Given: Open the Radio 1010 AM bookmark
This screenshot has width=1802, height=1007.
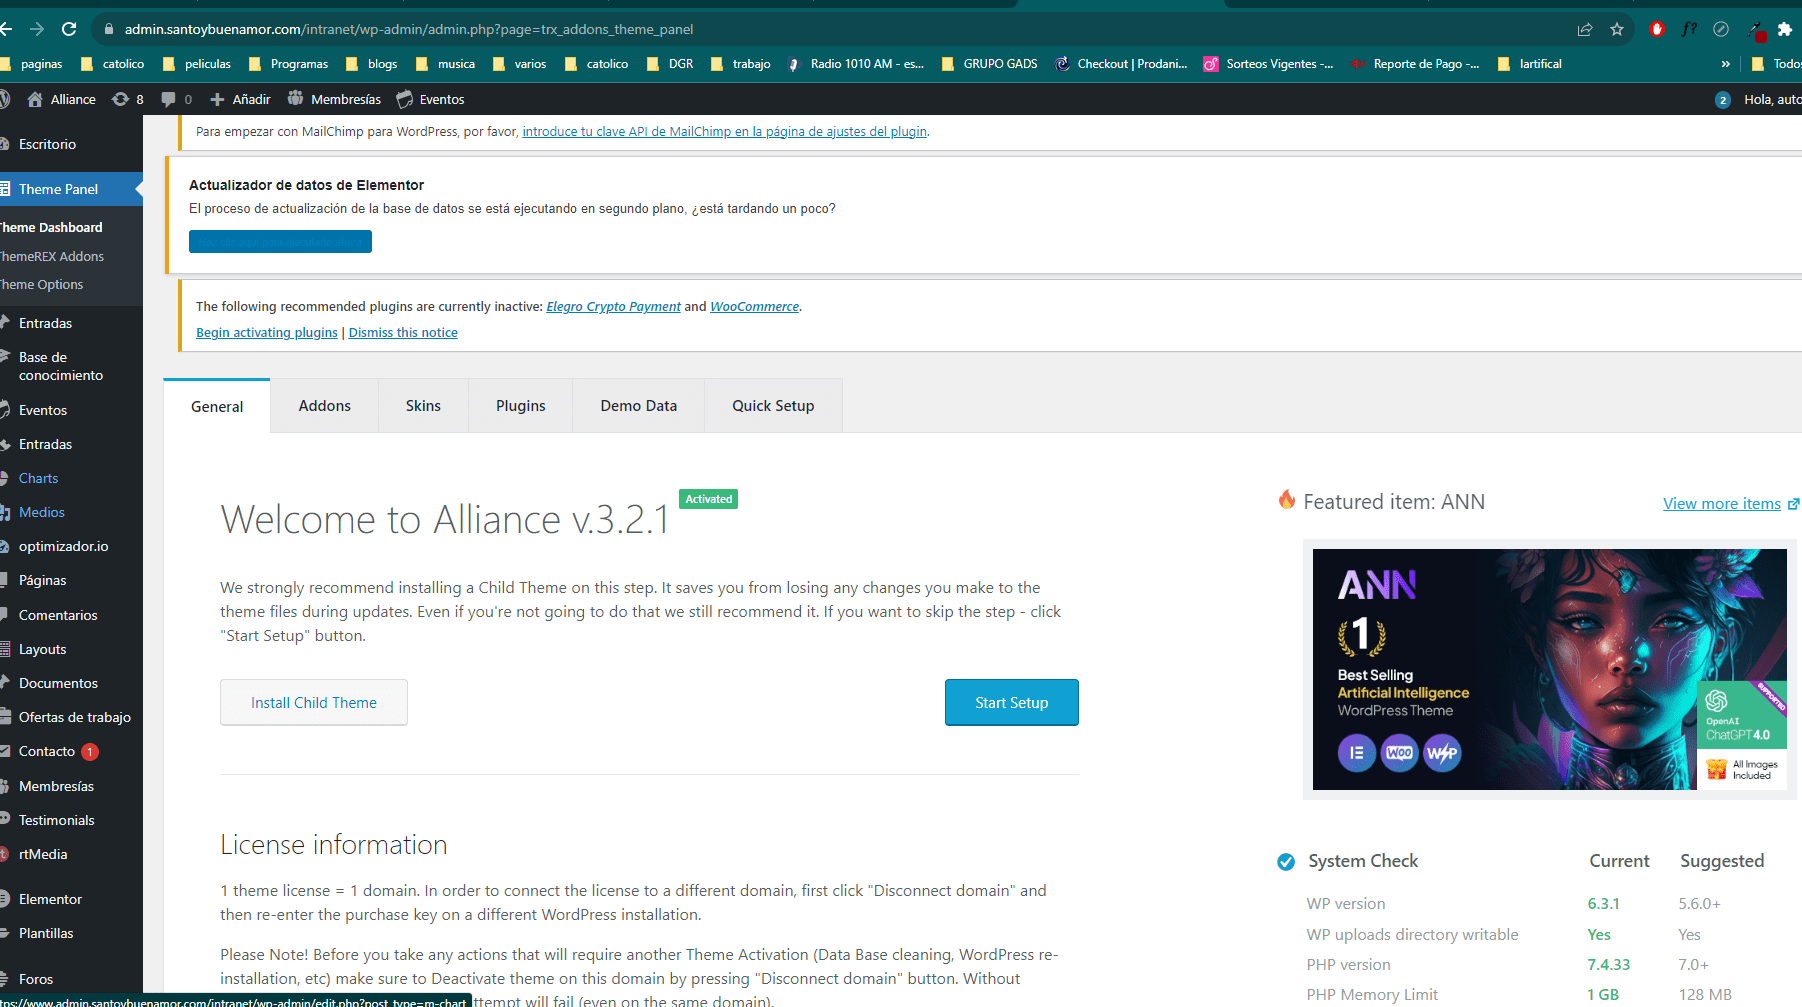Looking at the screenshot, I should pyautogui.click(x=856, y=63).
